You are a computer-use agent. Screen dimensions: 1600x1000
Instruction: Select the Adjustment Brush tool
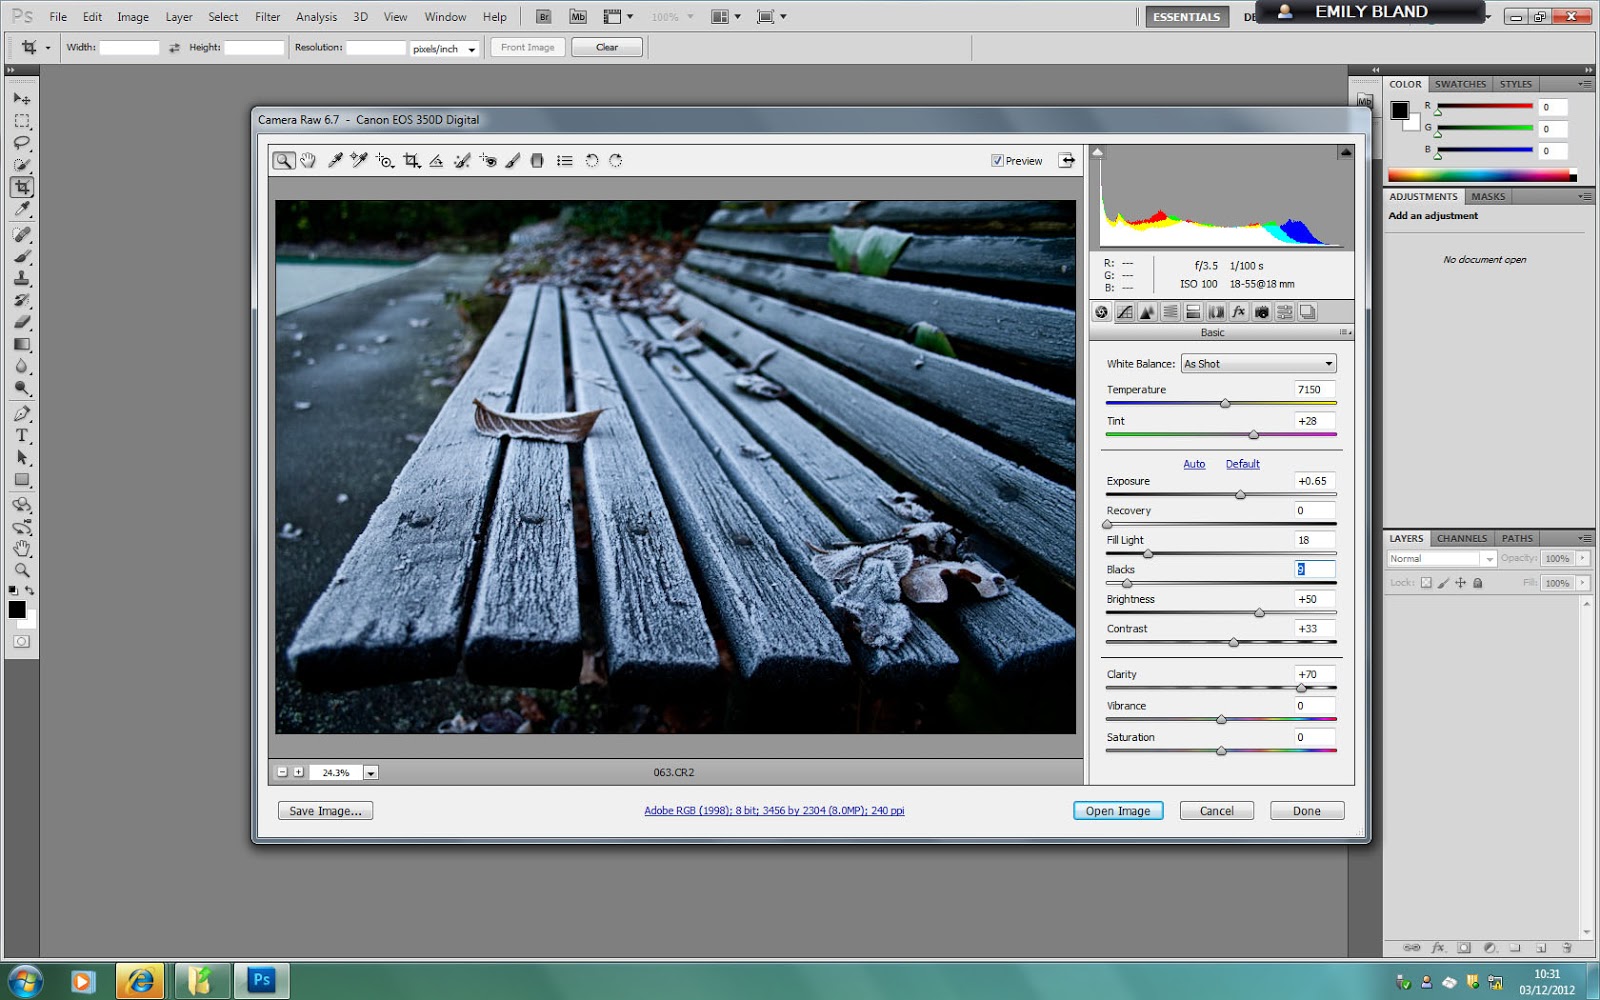[512, 161]
